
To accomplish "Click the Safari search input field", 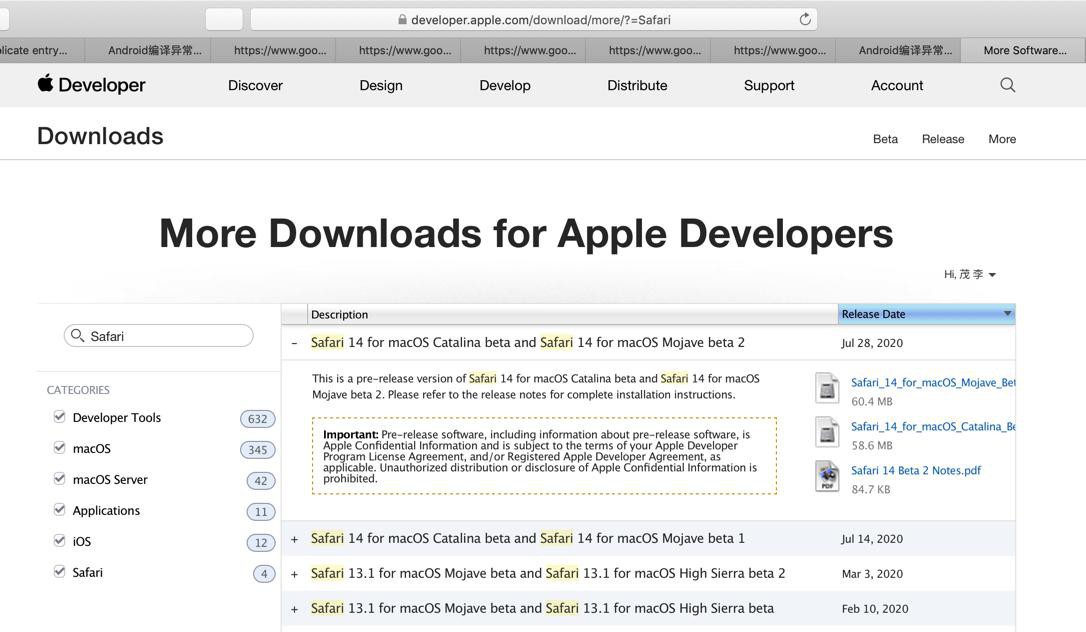I will coord(159,336).
